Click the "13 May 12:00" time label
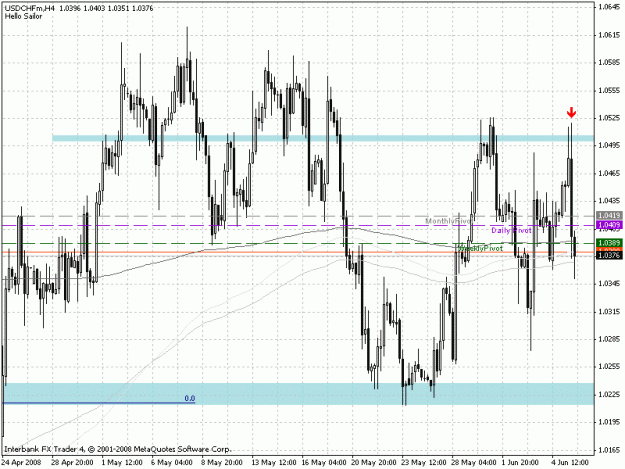 [274, 462]
